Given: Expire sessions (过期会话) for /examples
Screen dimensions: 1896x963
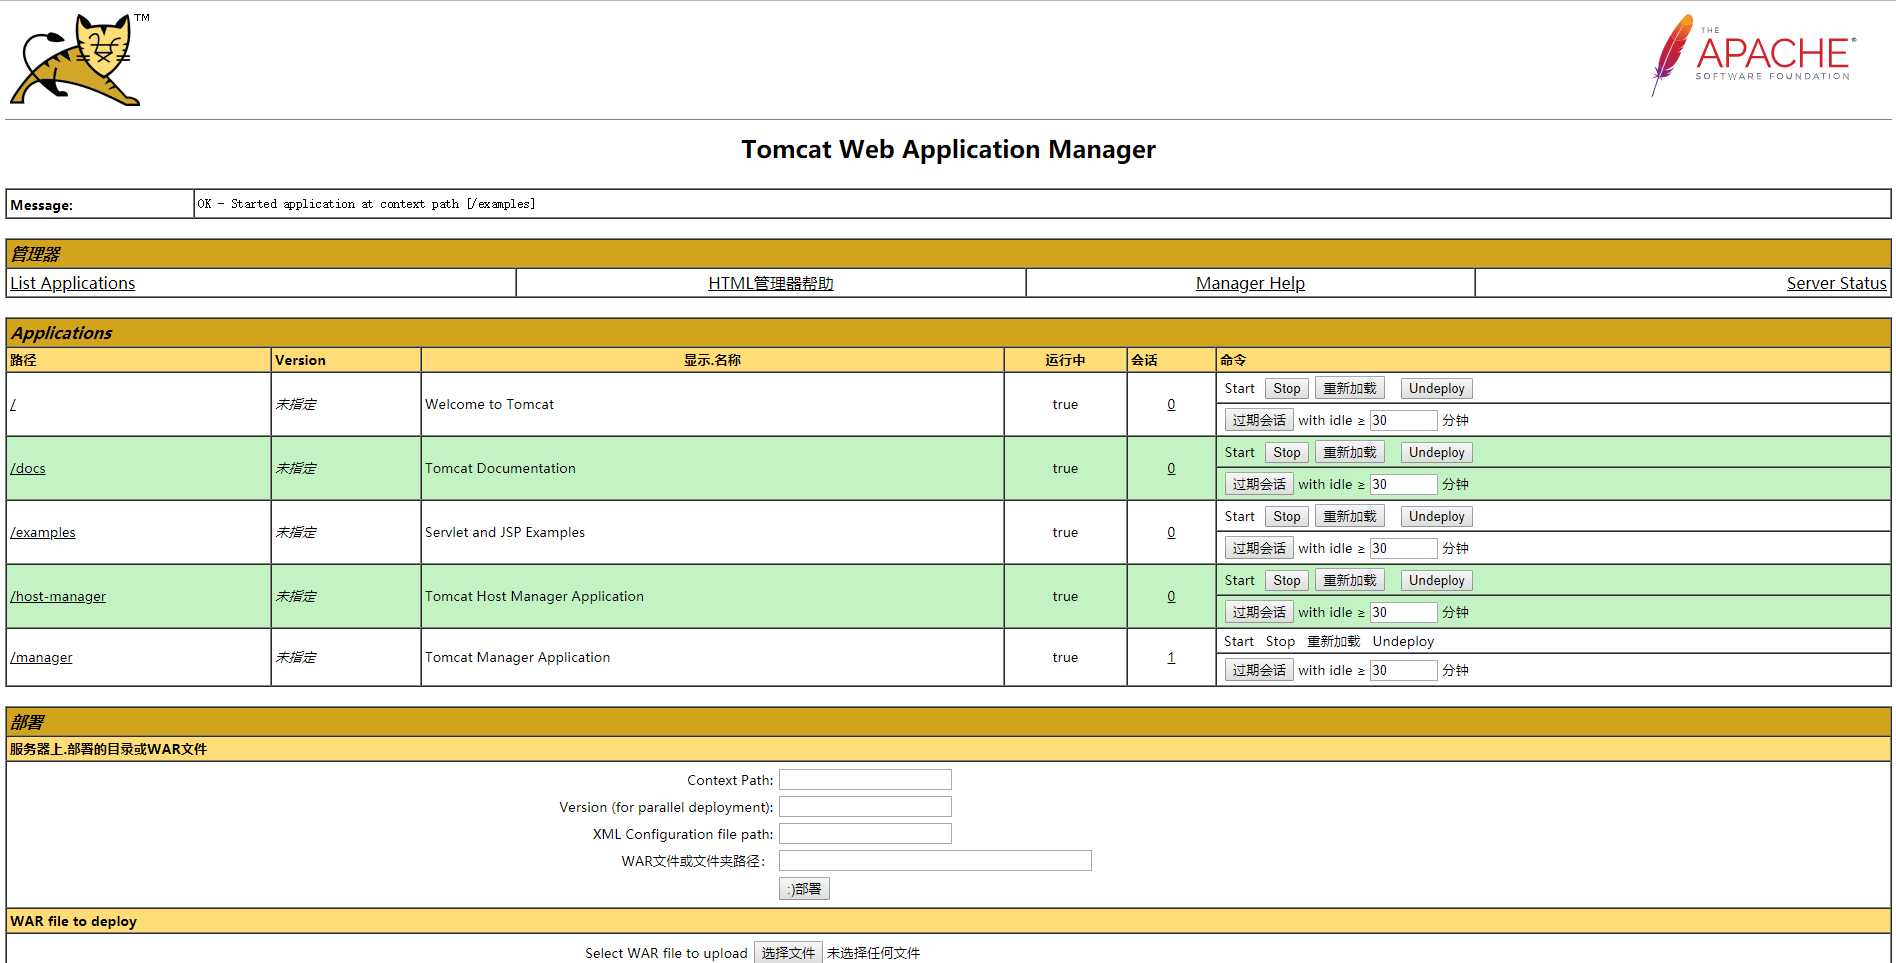Looking at the screenshot, I should [x=1259, y=548].
